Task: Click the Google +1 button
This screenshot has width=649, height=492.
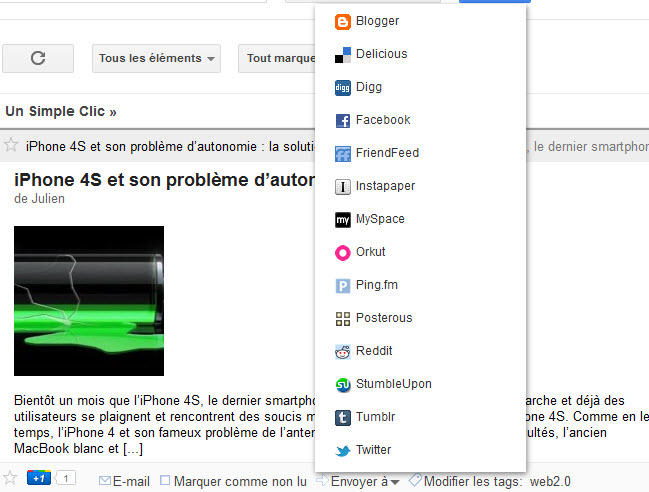Action: (39, 478)
